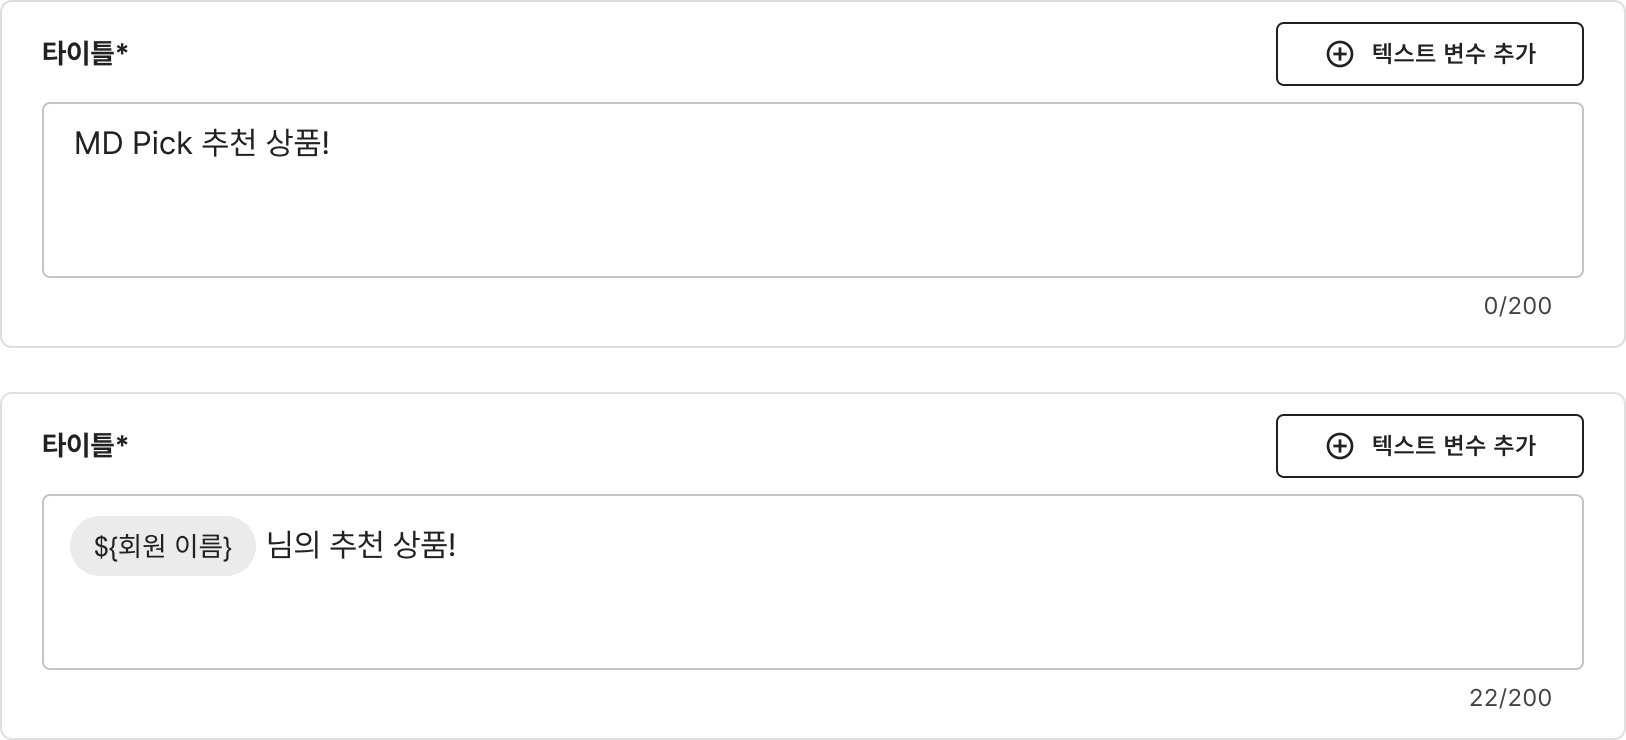
Task: Click the word "Pick" in the first title
Action: (x=162, y=144)
